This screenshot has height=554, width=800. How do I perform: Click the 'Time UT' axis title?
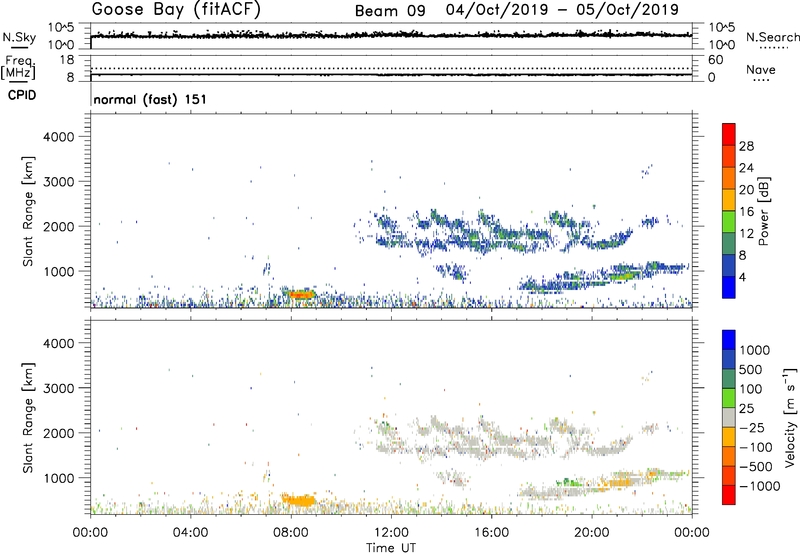(391, 548)
